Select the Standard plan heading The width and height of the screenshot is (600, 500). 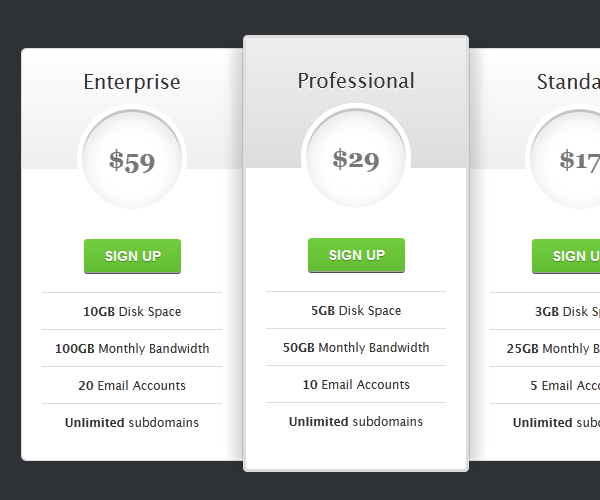[x=568, y=82]
